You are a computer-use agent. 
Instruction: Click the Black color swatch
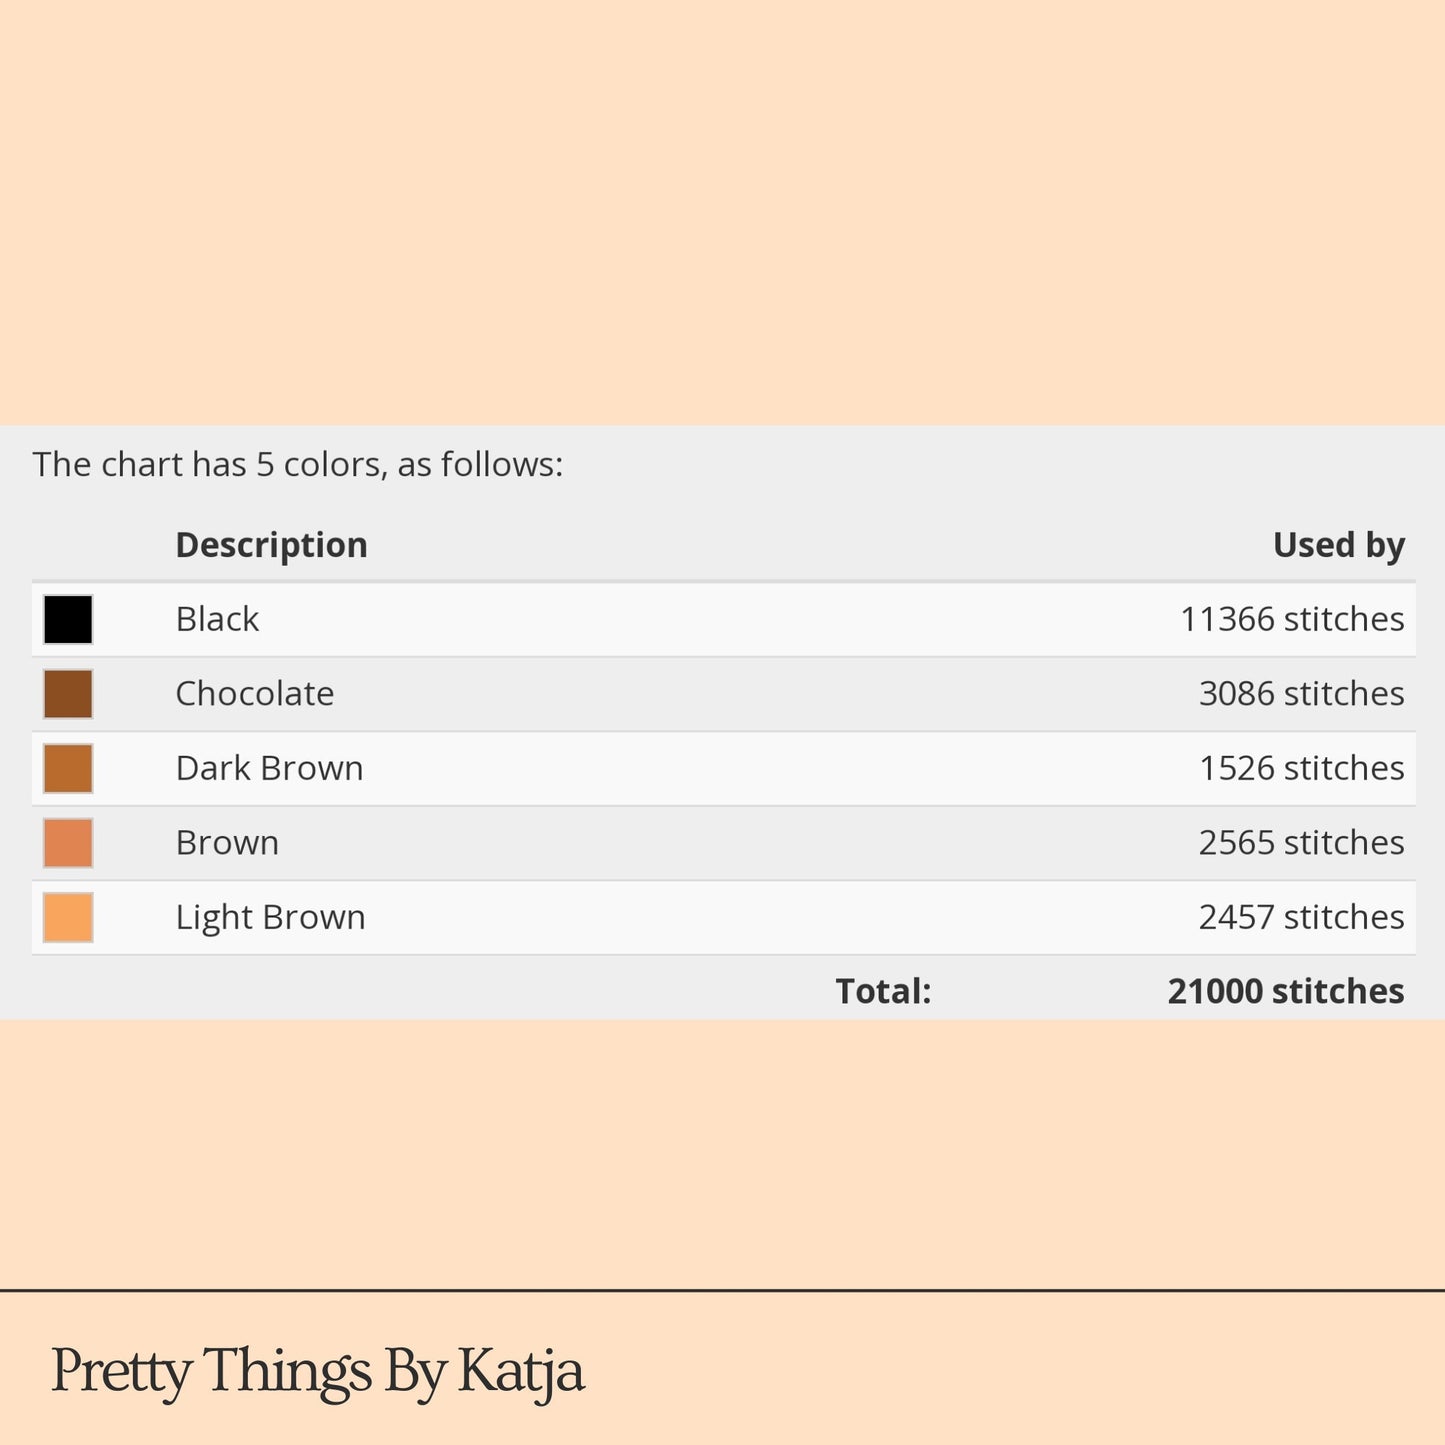[68, 619]
